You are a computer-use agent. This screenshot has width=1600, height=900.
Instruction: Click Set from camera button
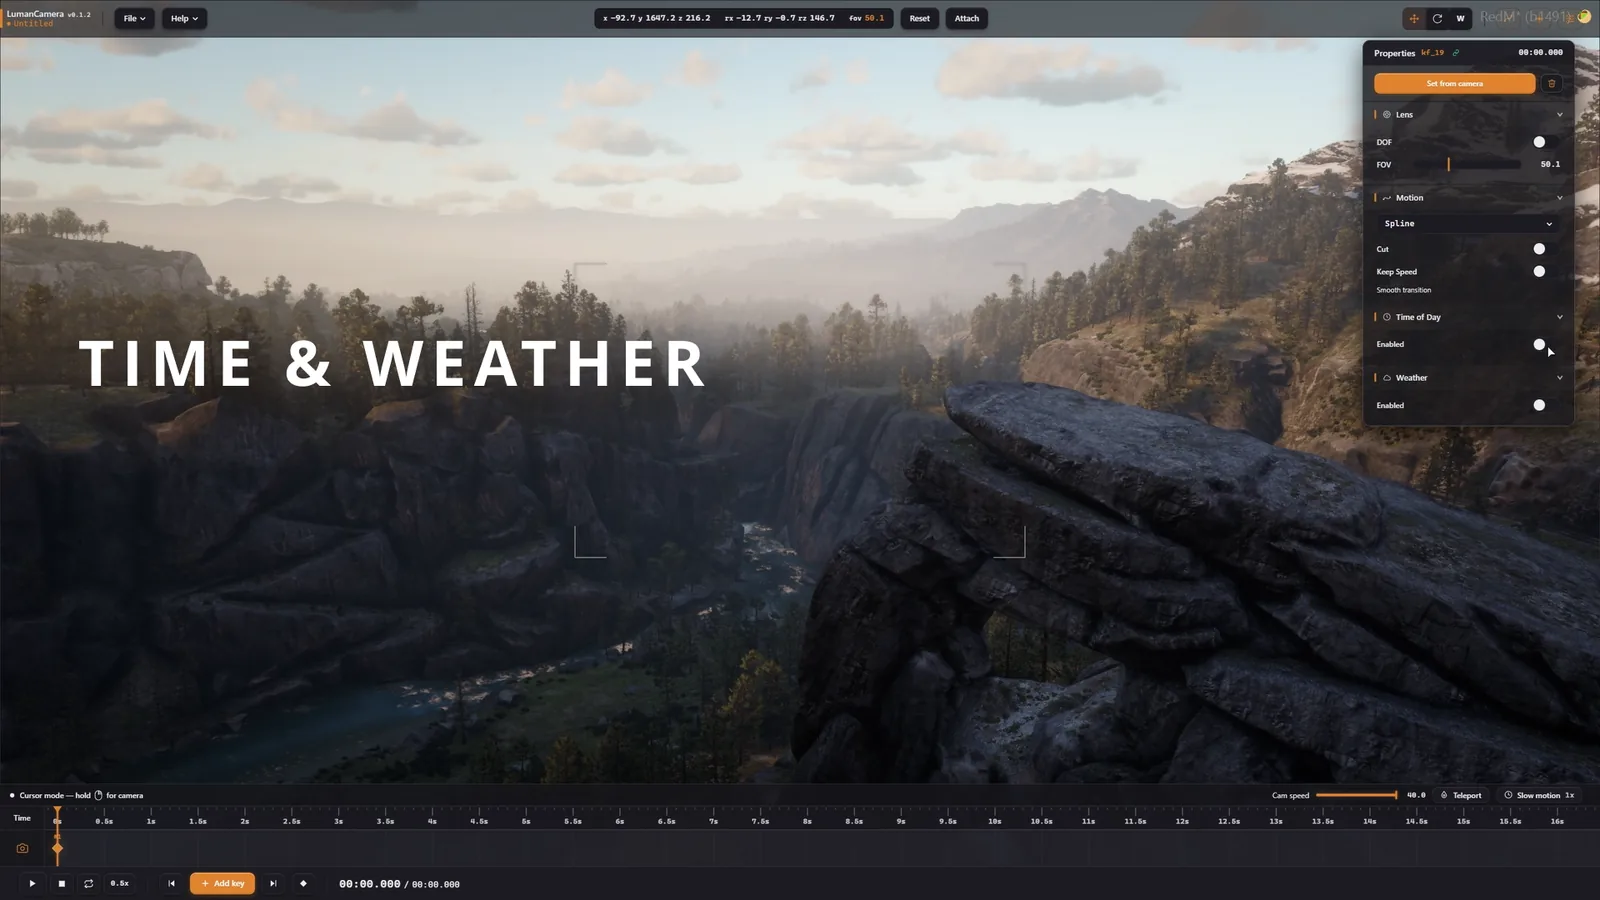click(1454, 83)
